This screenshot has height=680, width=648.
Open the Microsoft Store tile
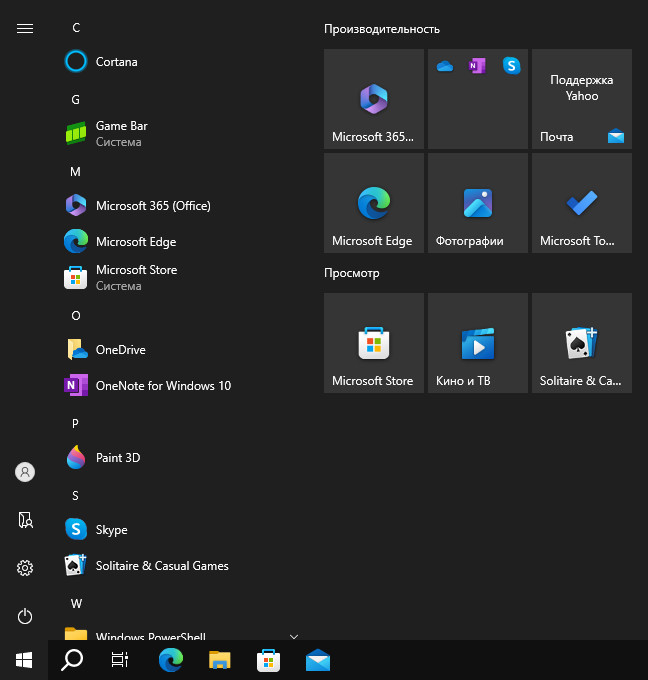(374, 343)
